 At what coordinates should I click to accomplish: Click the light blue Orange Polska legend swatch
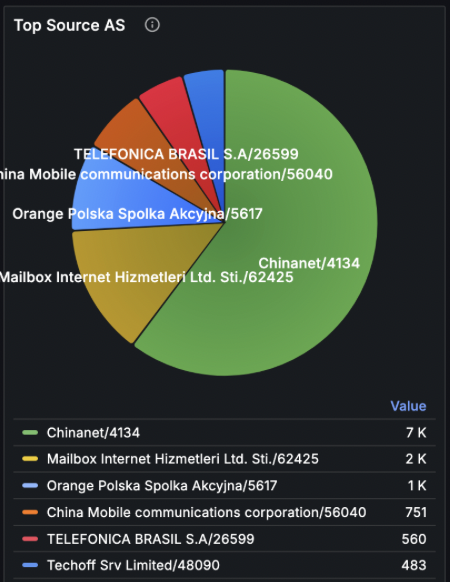pos(30,485)
